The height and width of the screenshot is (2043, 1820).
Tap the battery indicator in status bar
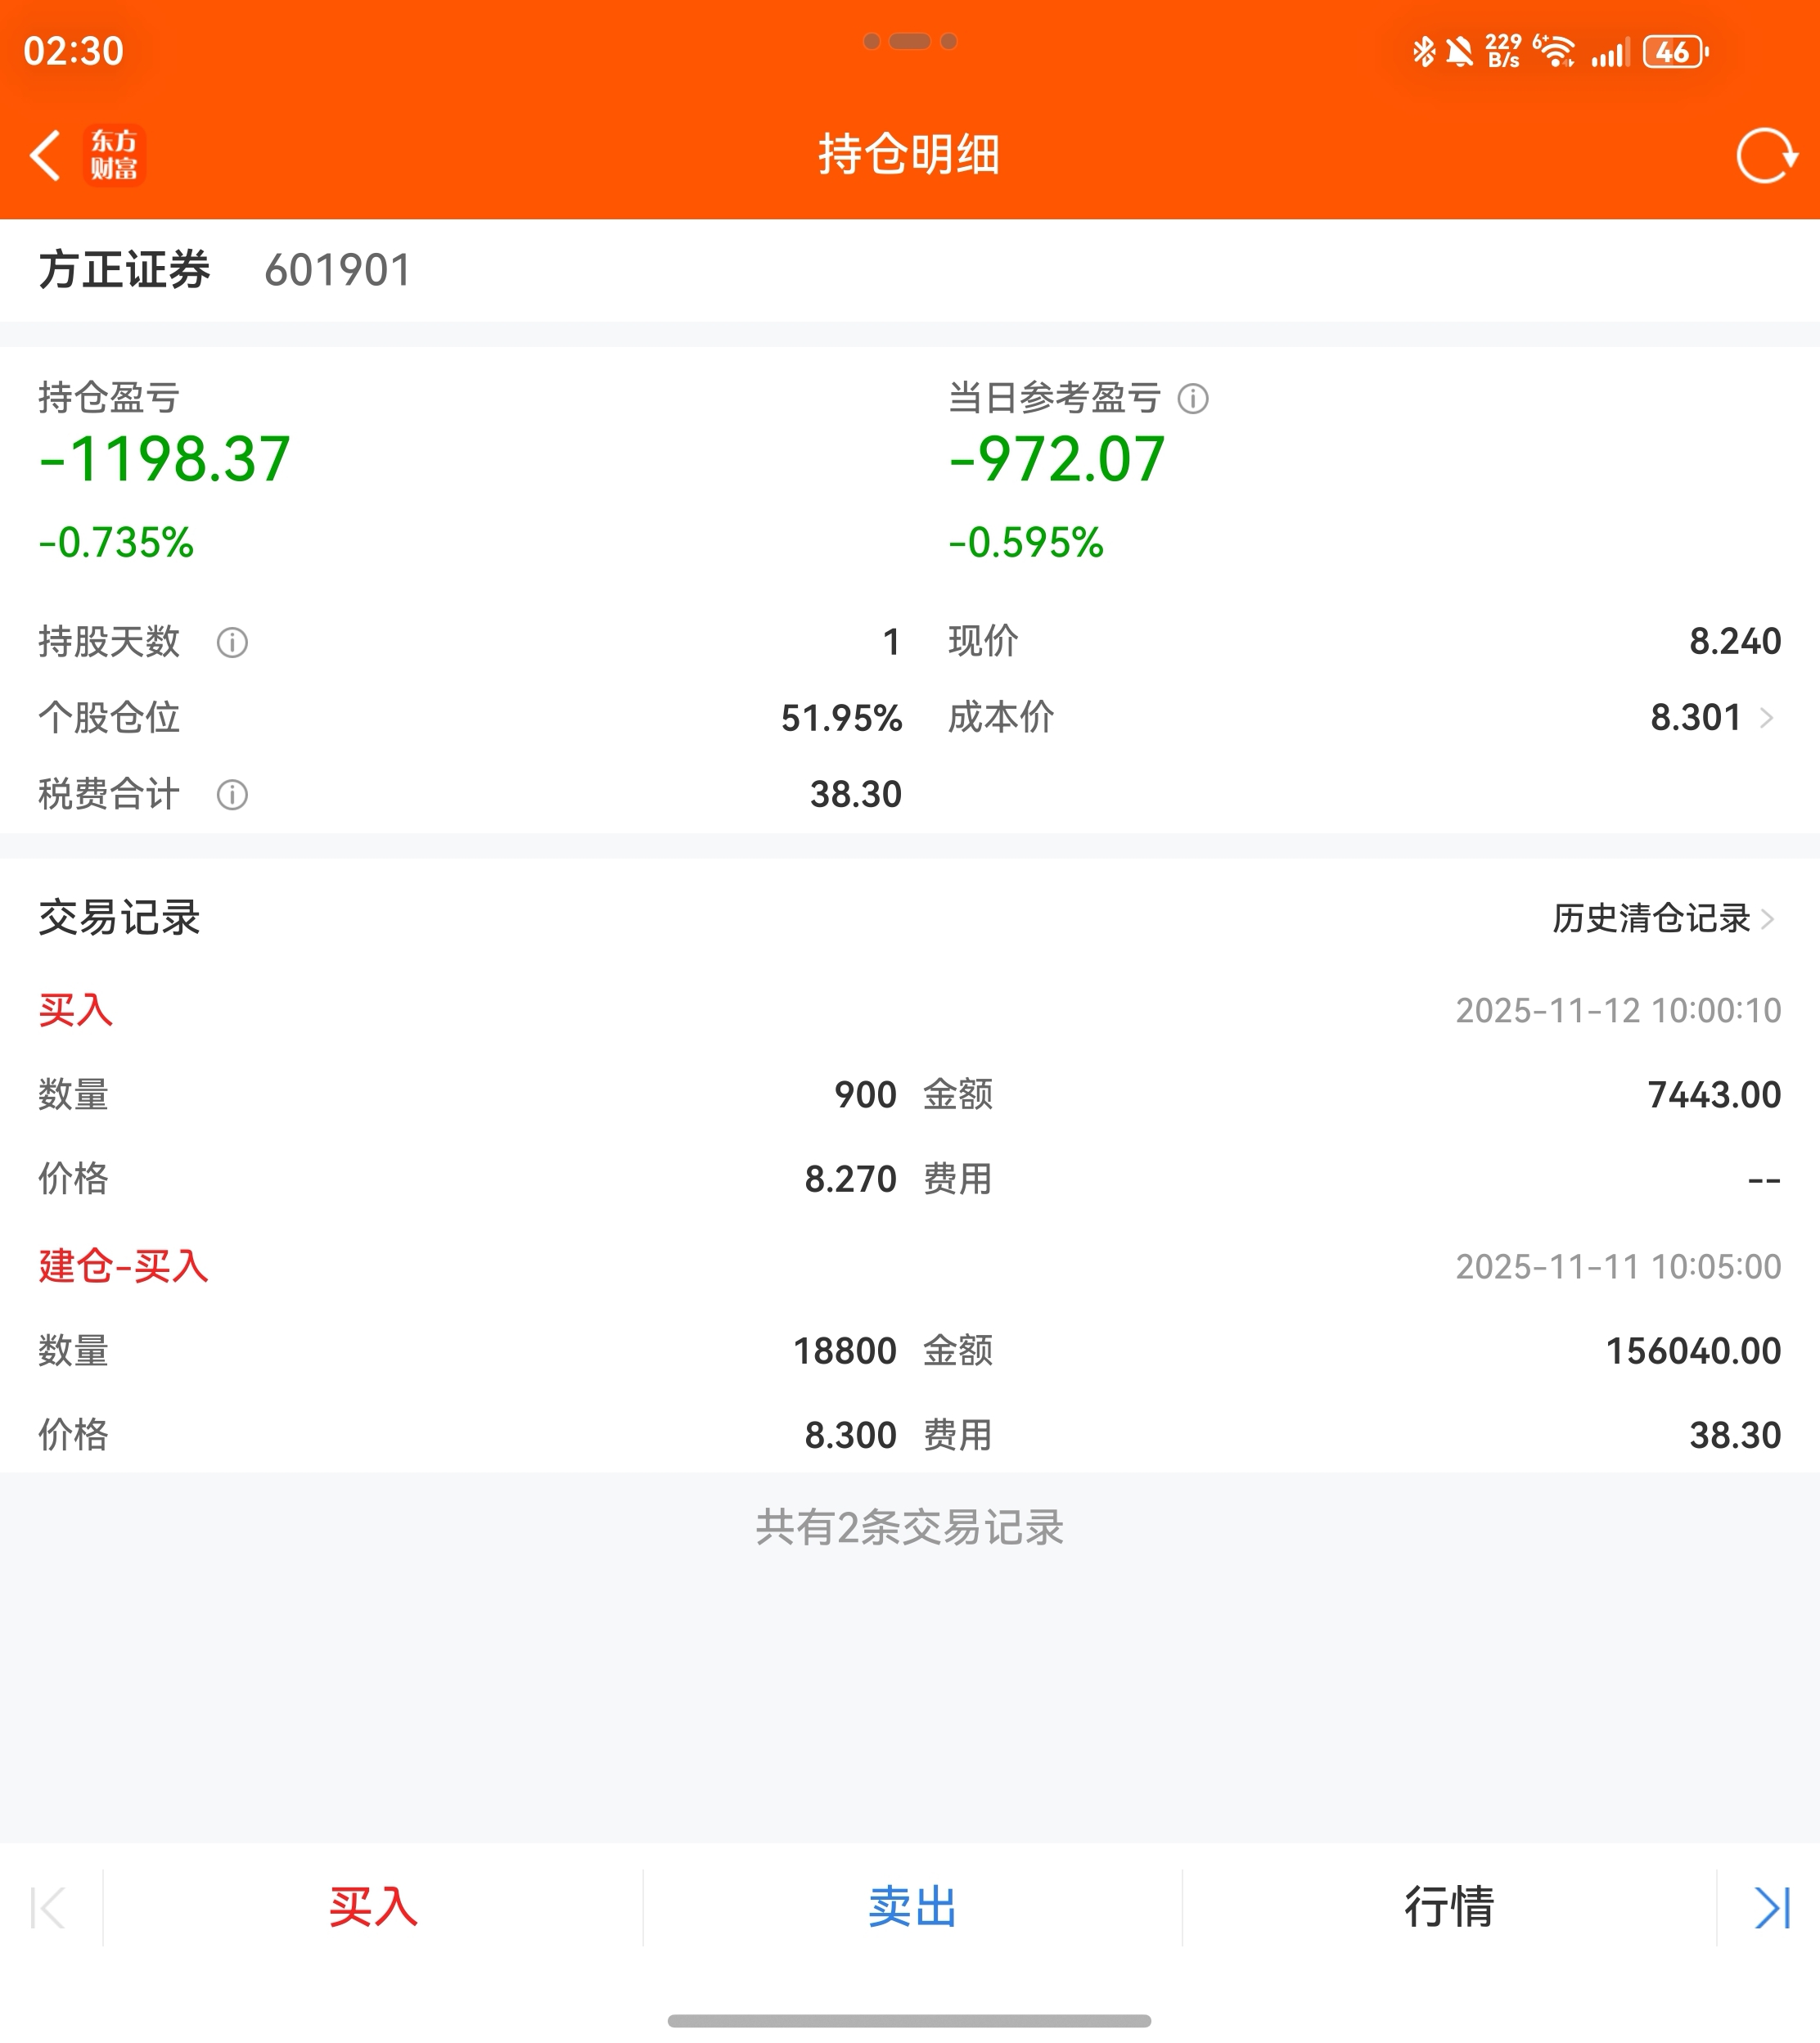click(1675, 51)
